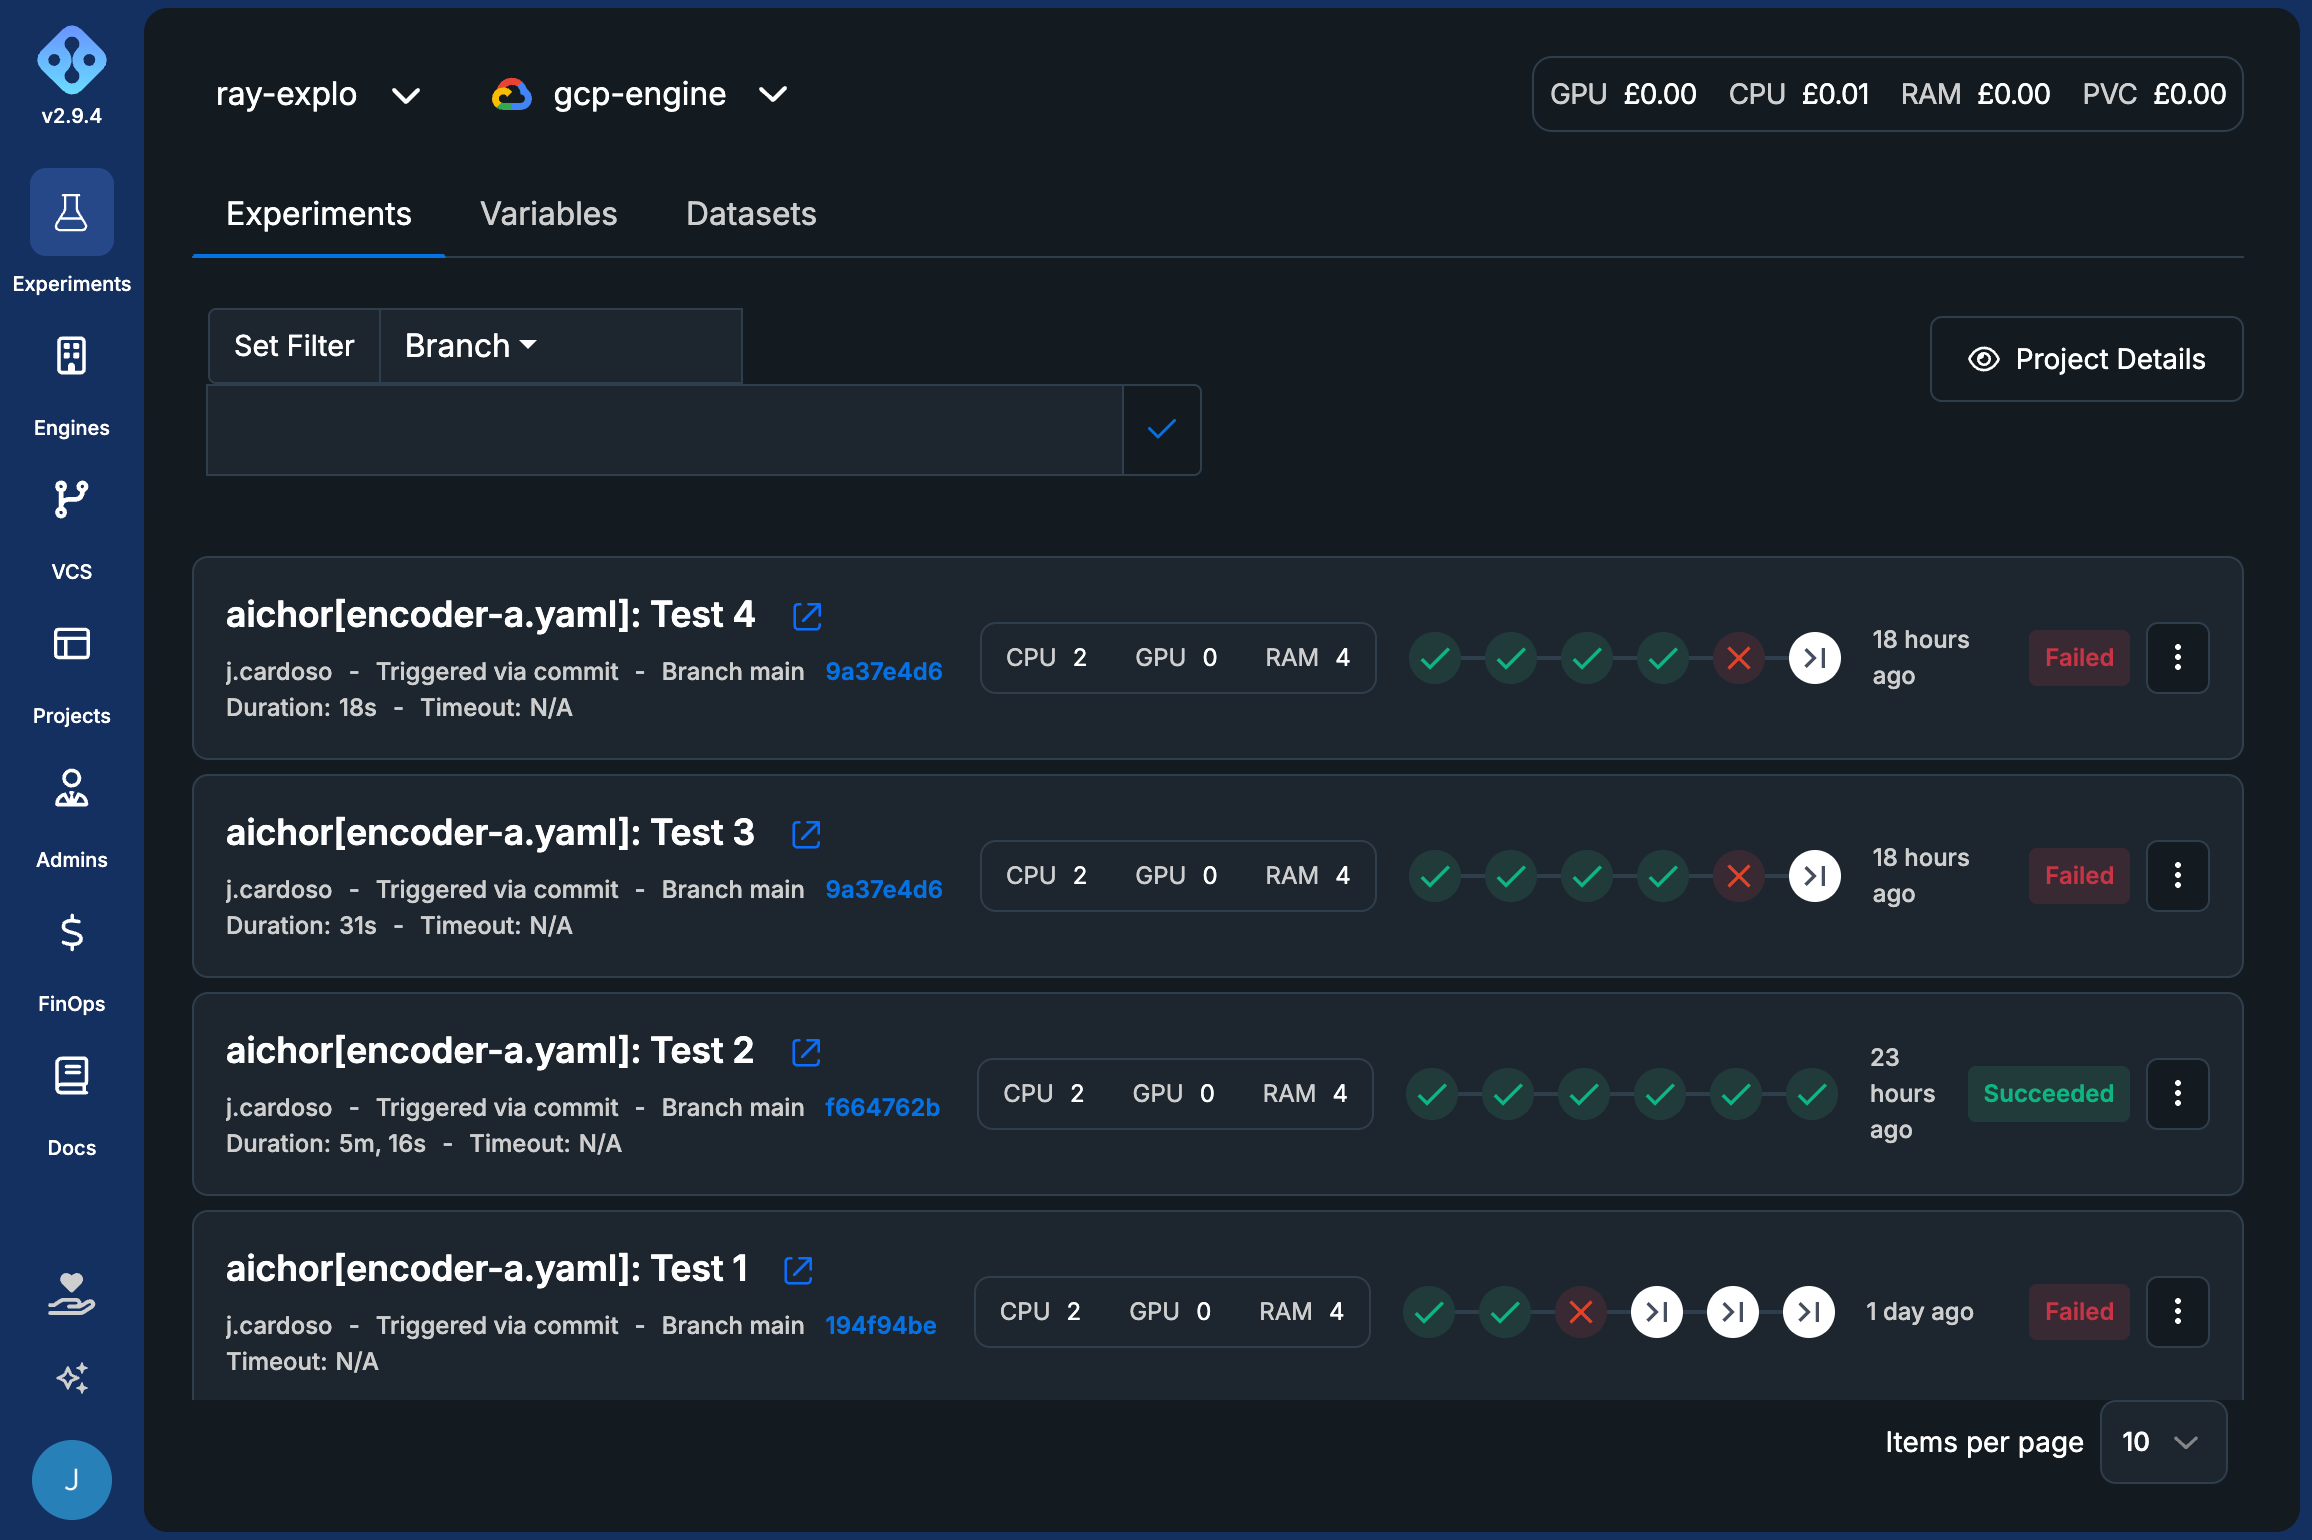Click the Failed badge of Test 3
This screenshot has height=1540, width=2312.
[x=2079, y=876]
